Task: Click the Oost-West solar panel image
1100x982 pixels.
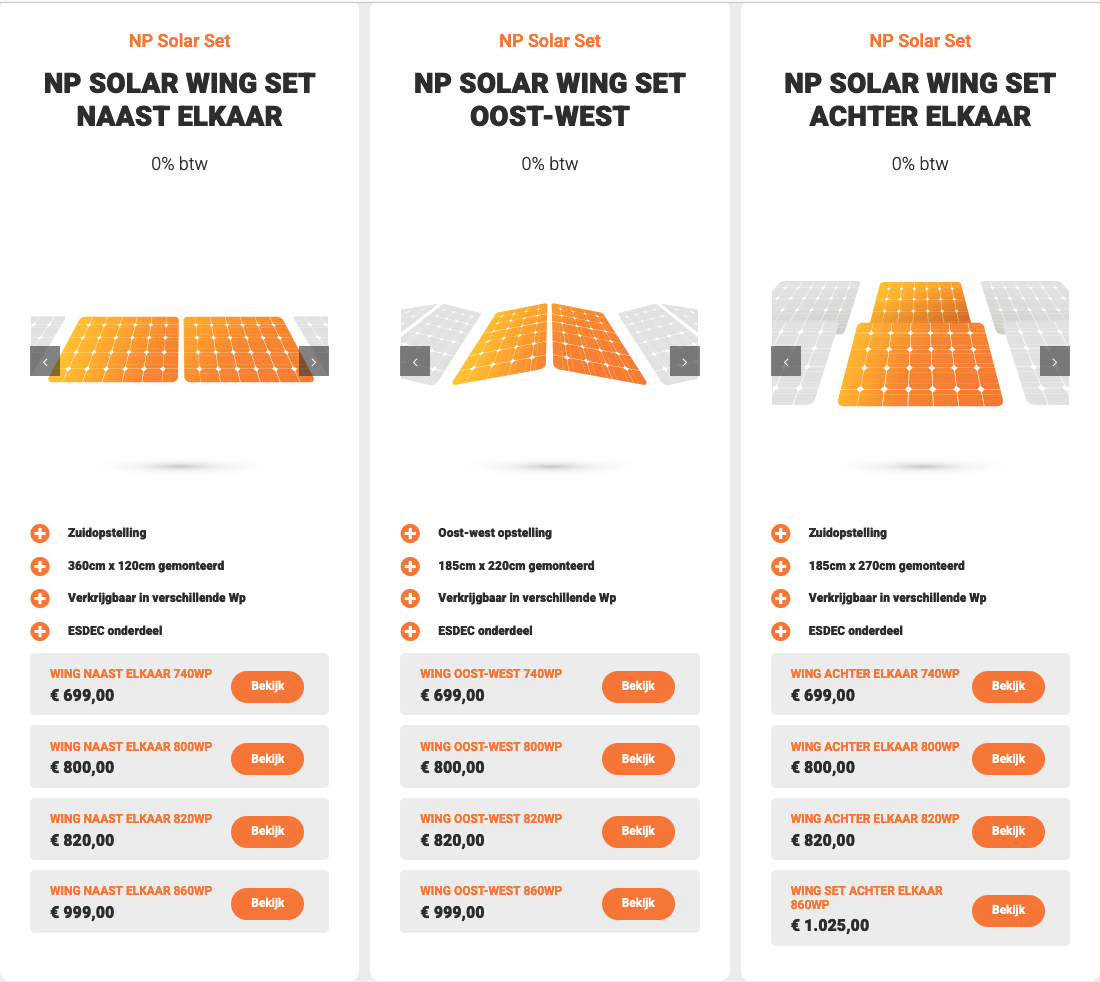Action: 549,344
